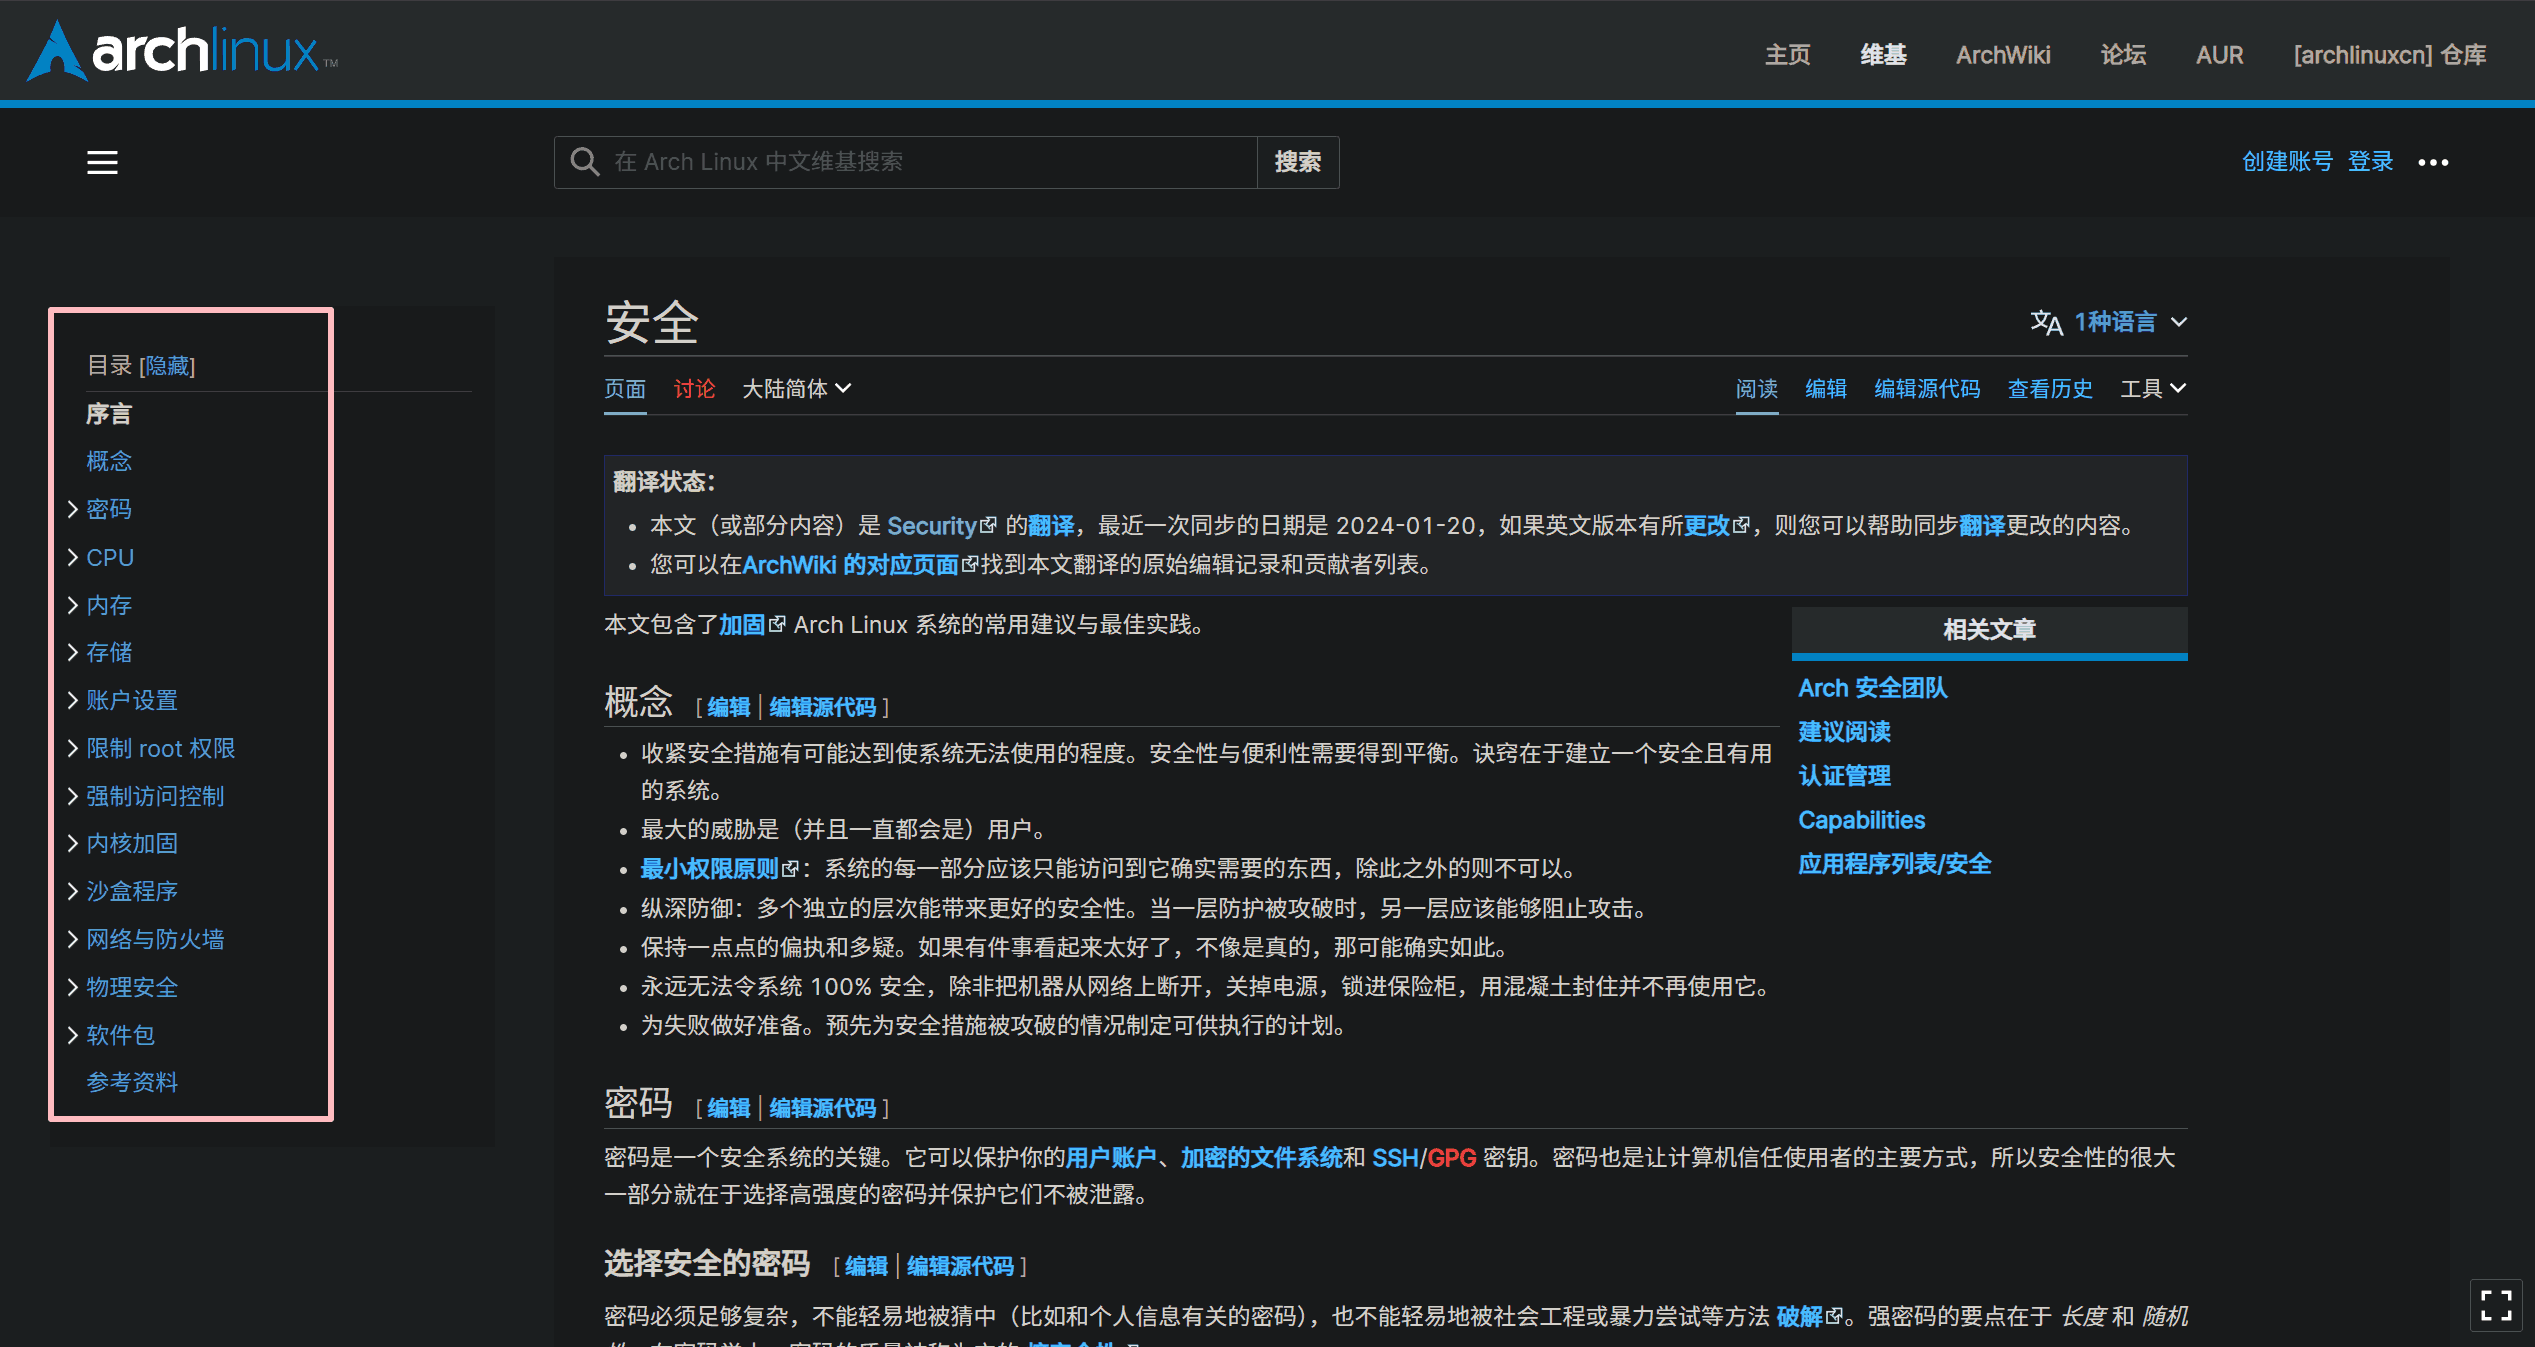Open the 用户账户 link
The width and height of the screenshot is (2535, 1347).
click(x=1111, y=1158)
